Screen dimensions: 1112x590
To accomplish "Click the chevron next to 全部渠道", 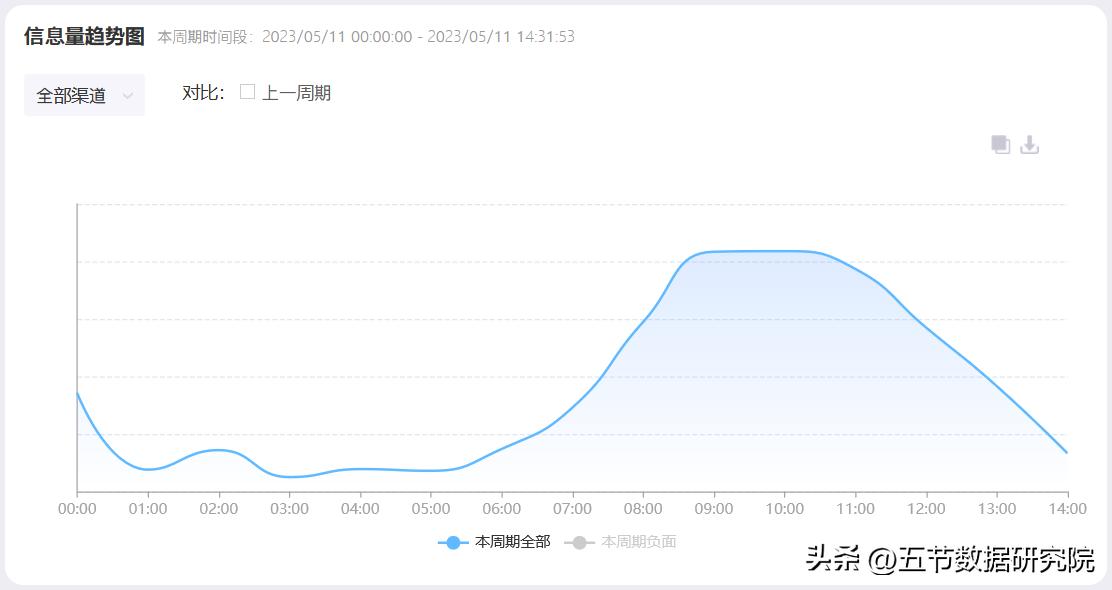I will click(127, 95).
